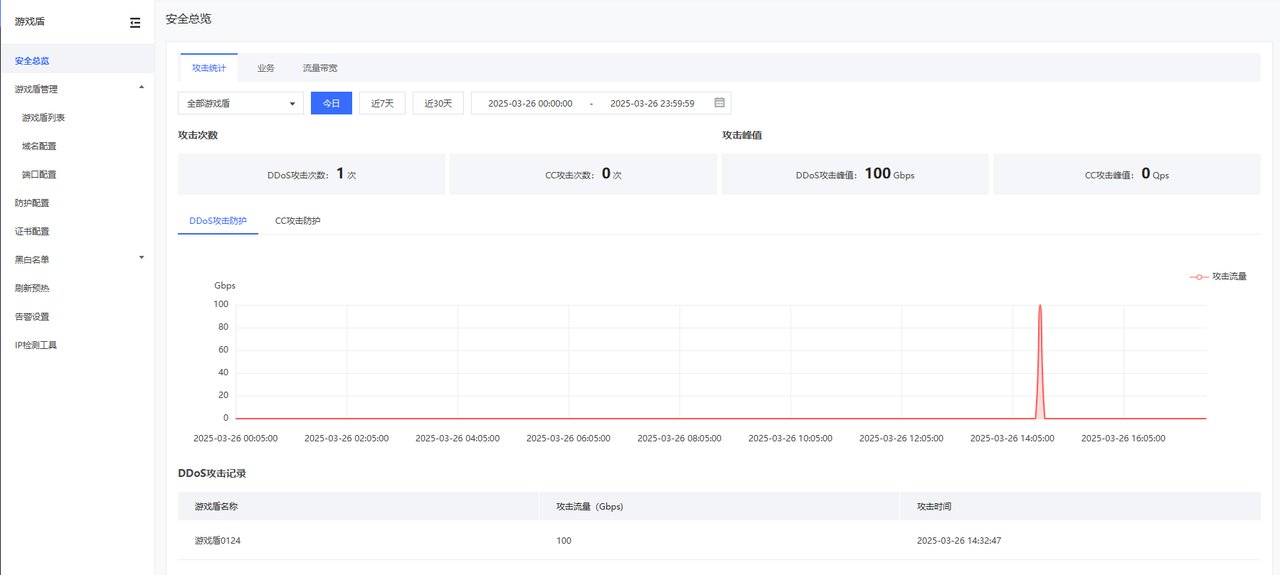Expand the 黑白名单 menu arrow

click(x=141, y=258)
